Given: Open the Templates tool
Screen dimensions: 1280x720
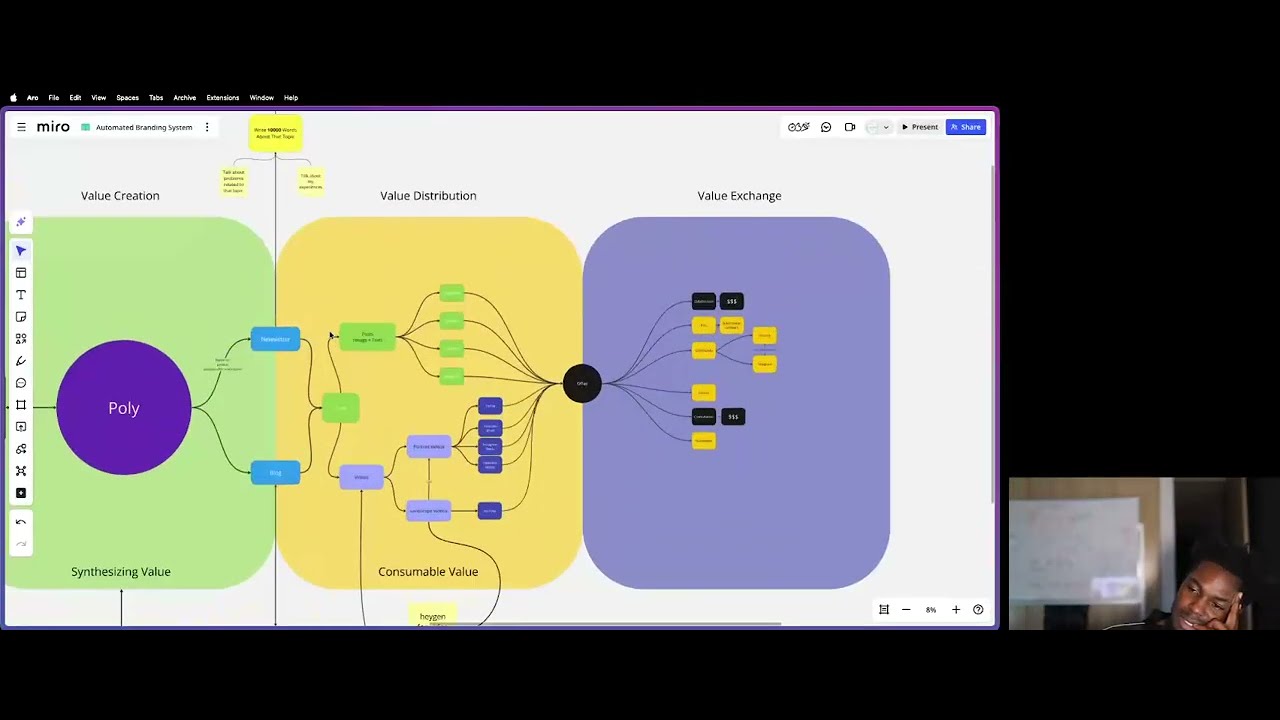Looking at the screenshot, I should [x=21, y=273].
